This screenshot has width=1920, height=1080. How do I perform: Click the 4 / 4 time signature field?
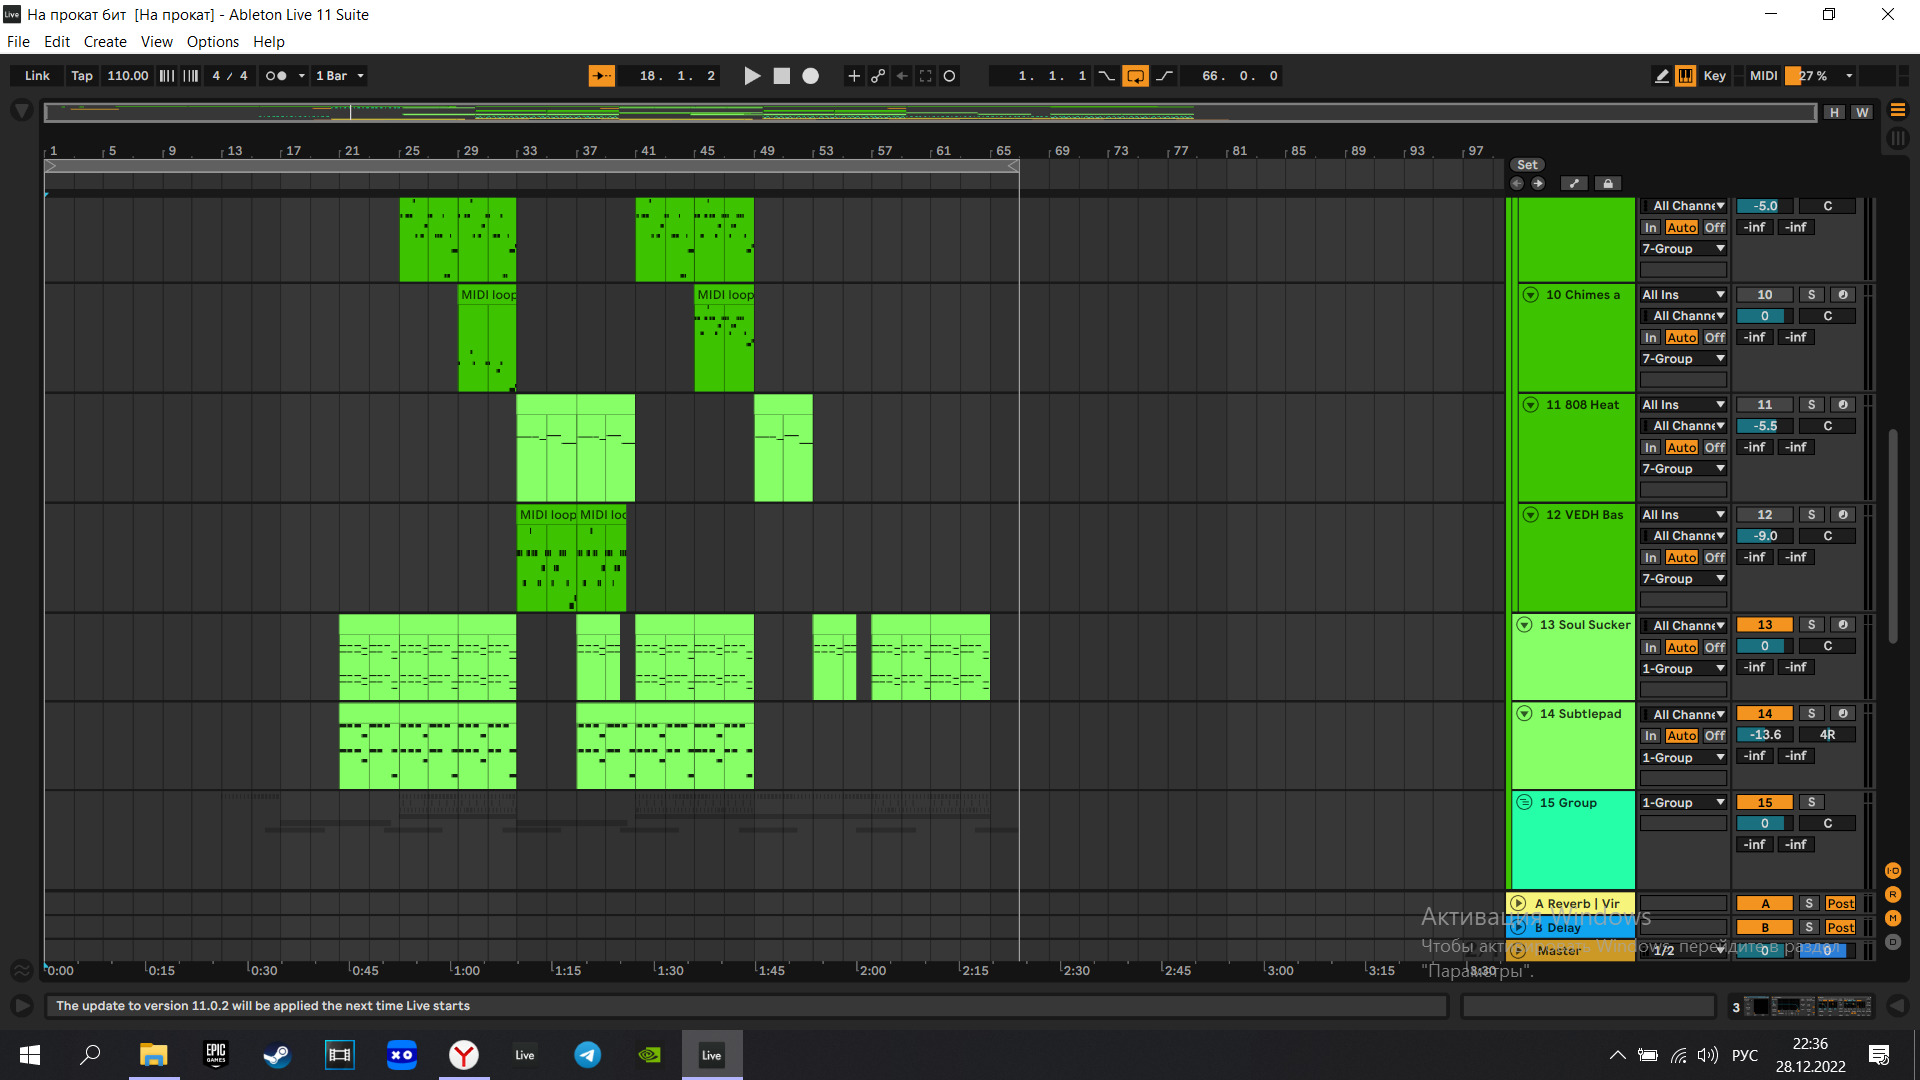[229, 76]
